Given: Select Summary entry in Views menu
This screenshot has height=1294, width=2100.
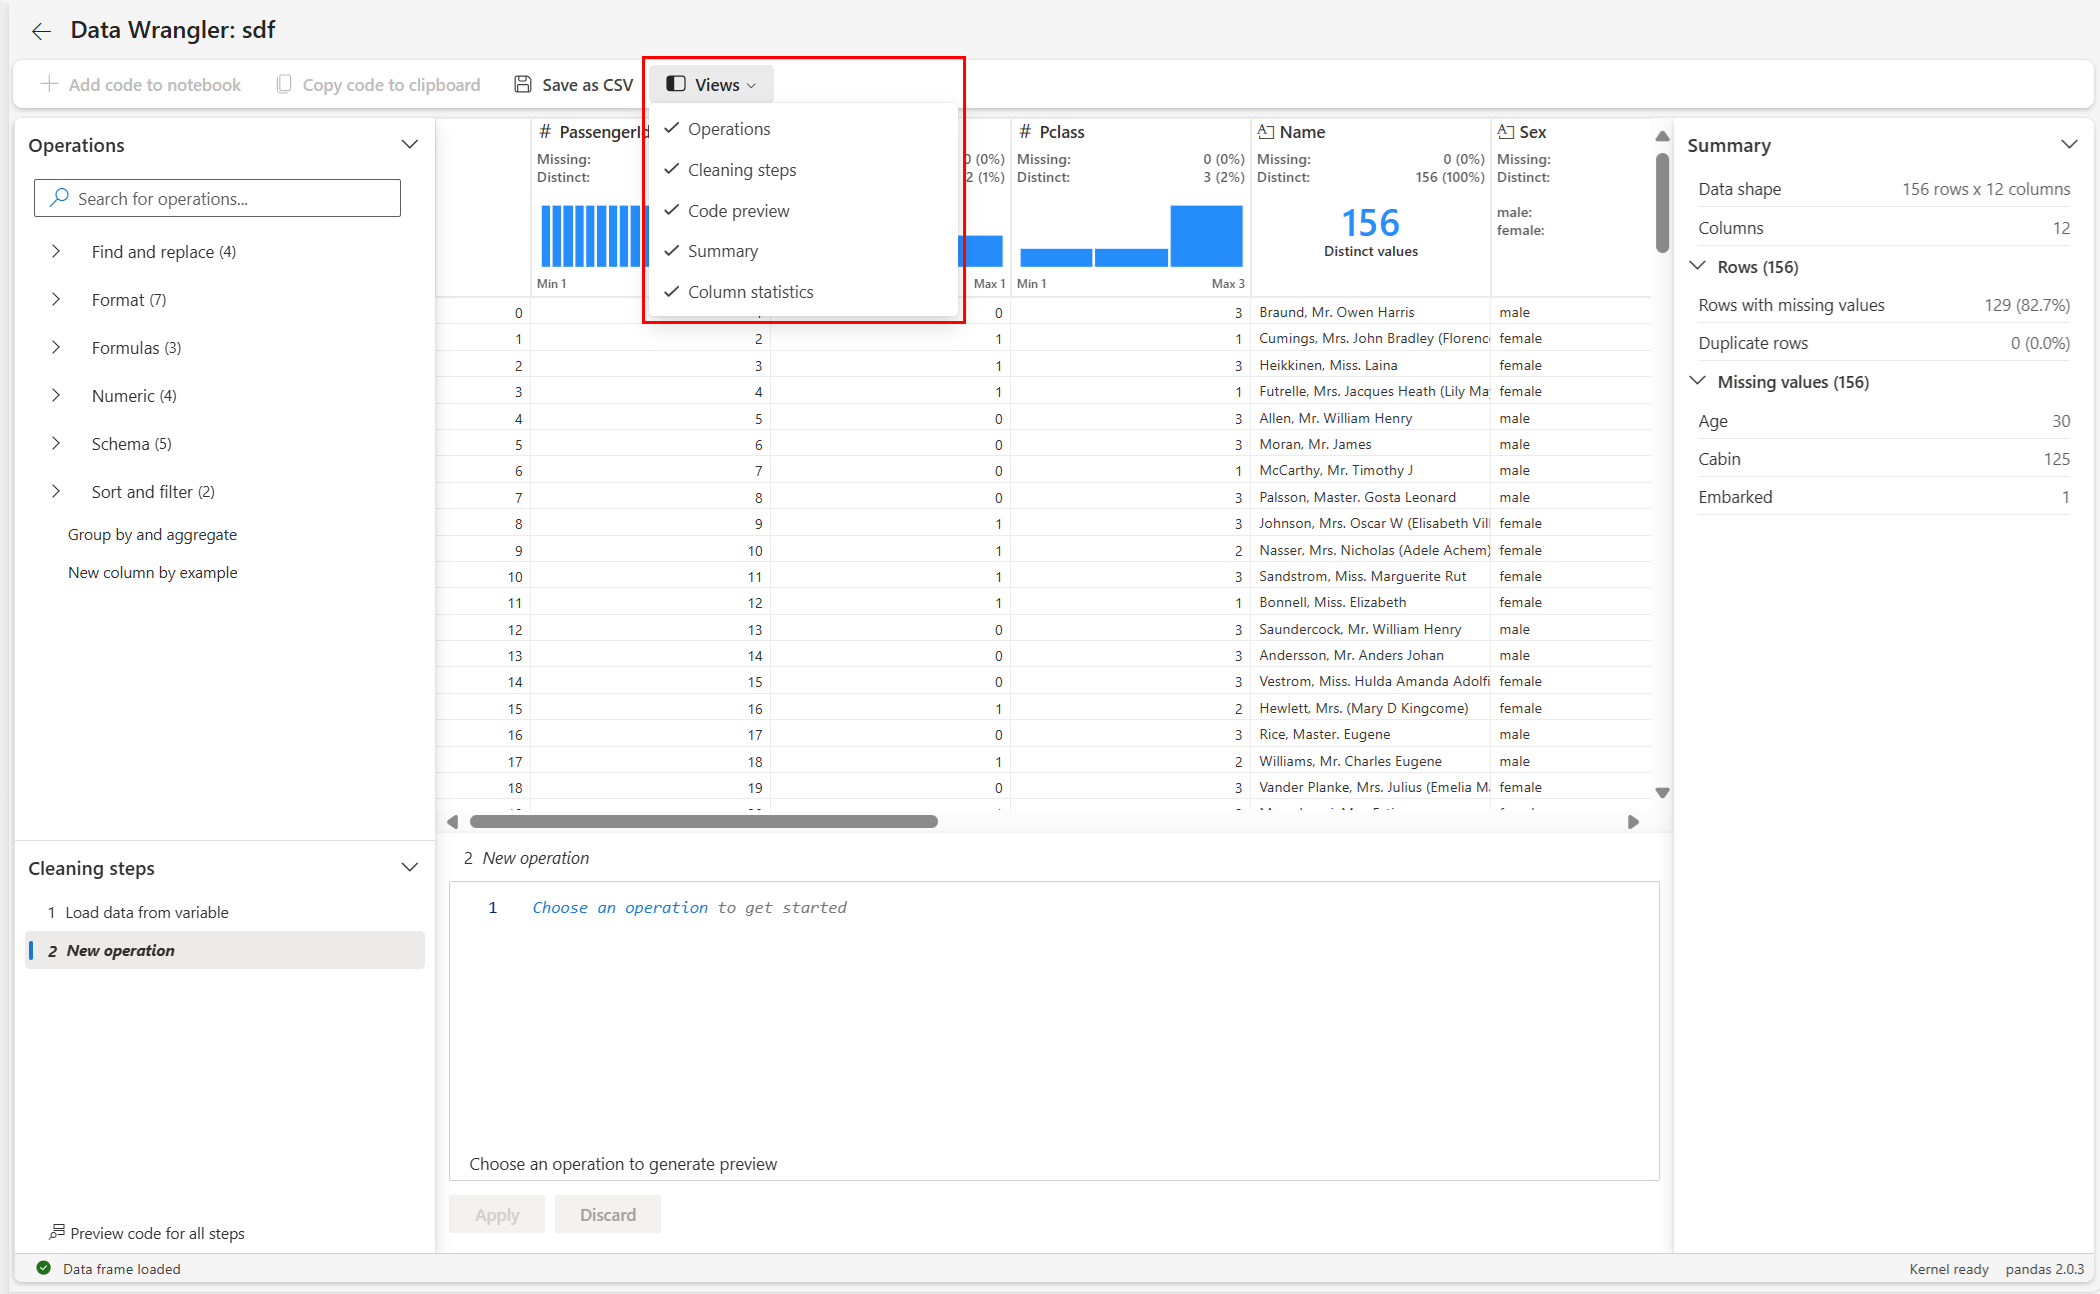Looking at the screenshot, I should tap(722, 251).
